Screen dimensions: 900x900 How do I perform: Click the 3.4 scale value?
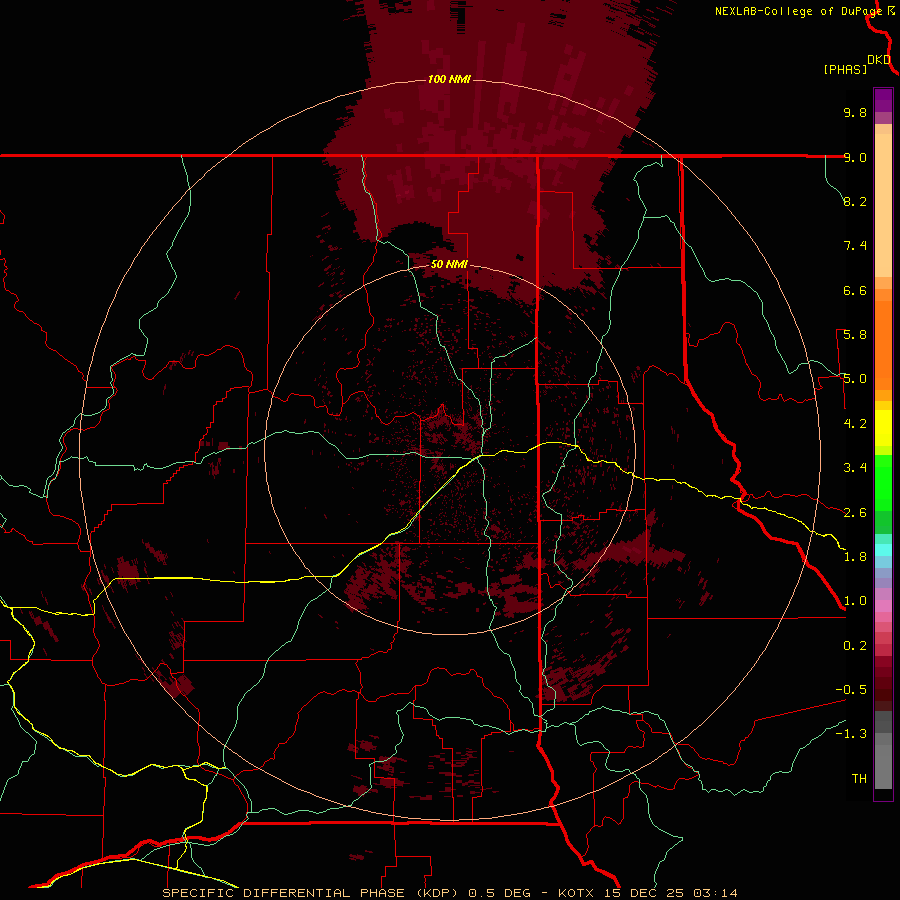pyautogui.click(x=855, y=468)
